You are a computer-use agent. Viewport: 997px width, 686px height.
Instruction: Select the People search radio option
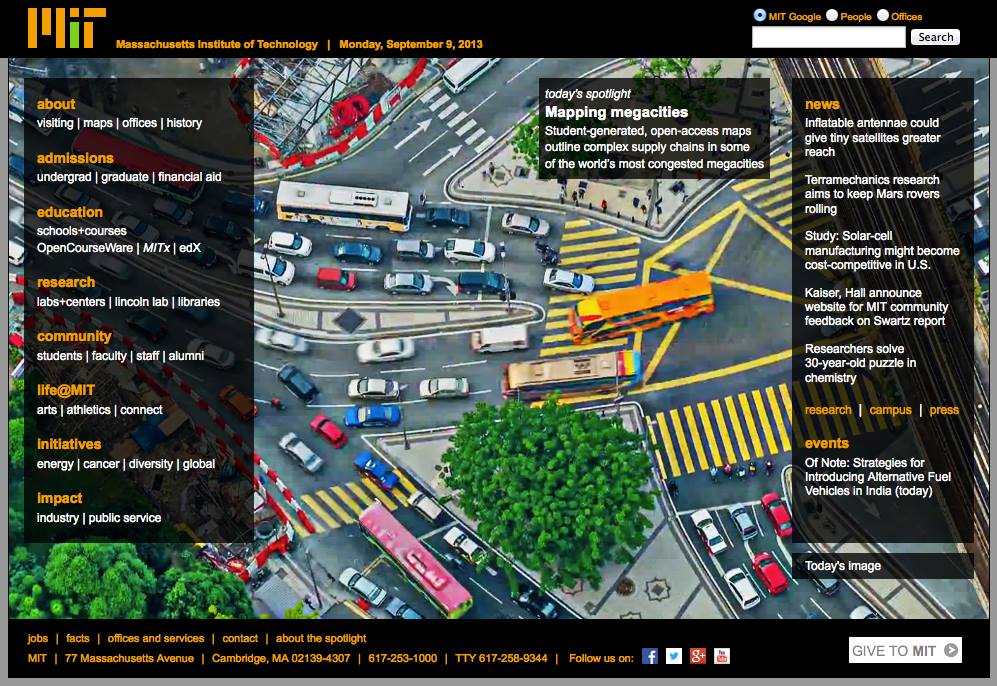(832, 15)
